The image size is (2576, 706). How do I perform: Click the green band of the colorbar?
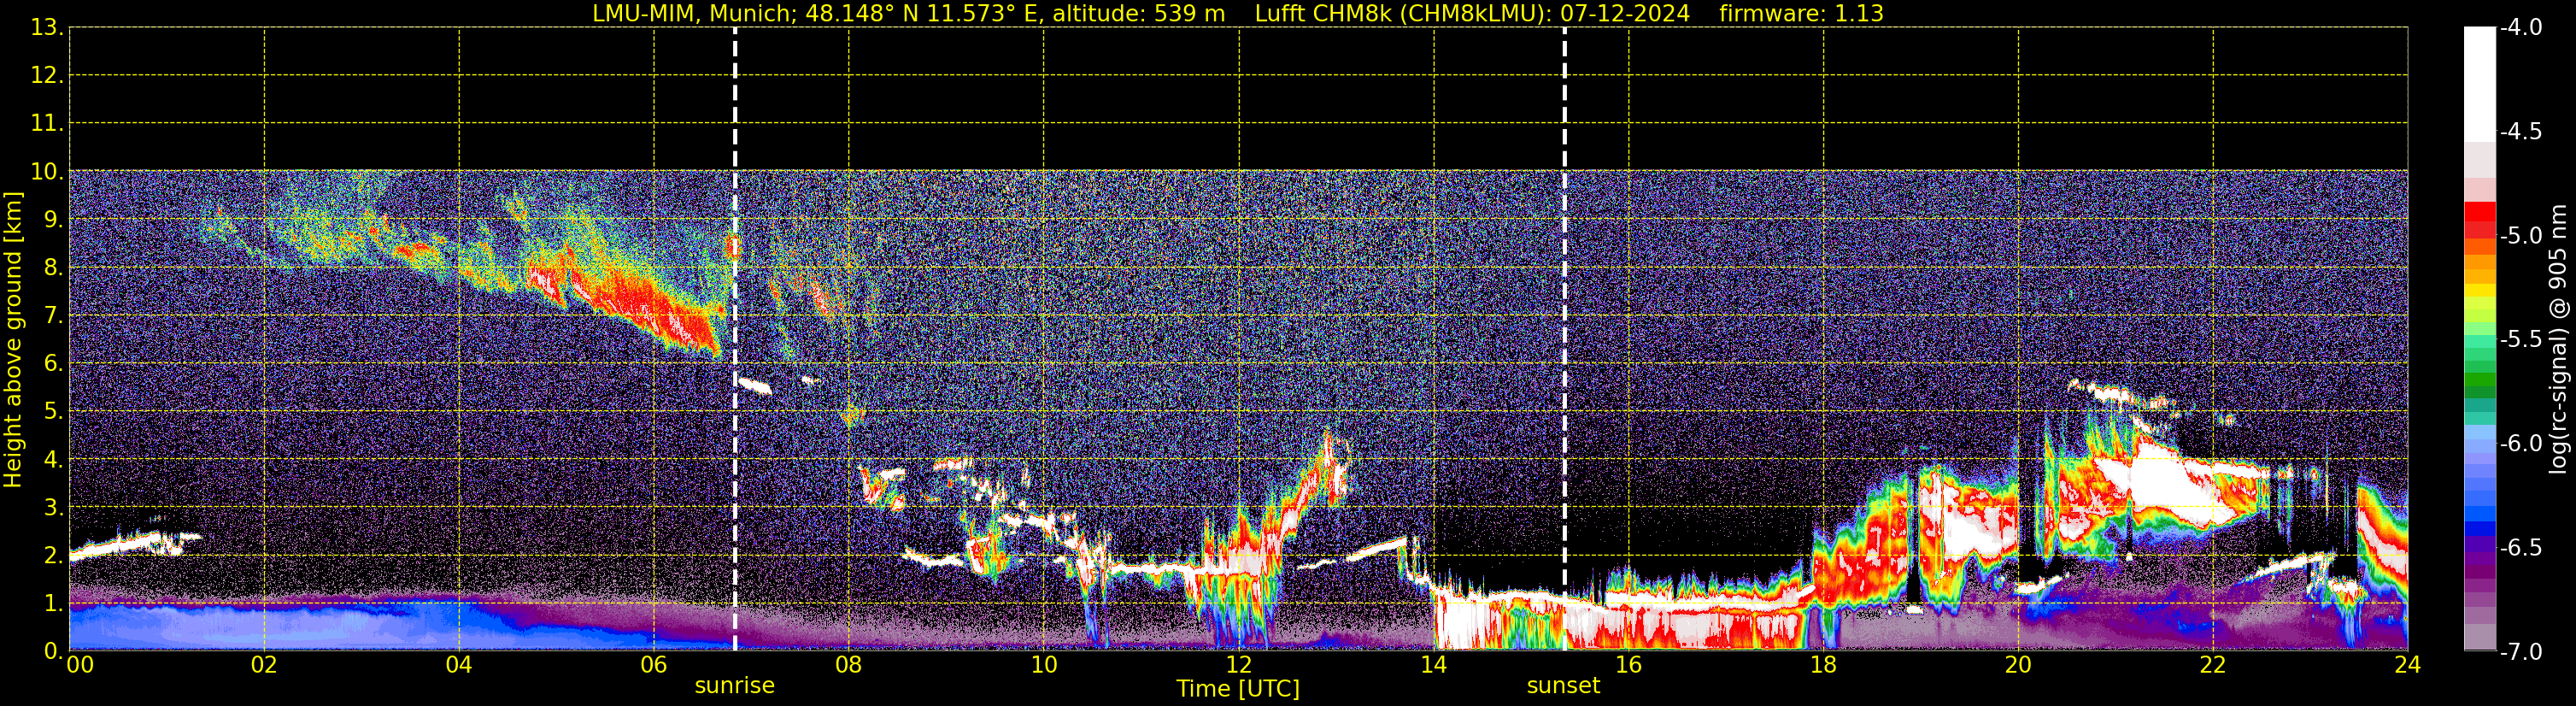2479,380
